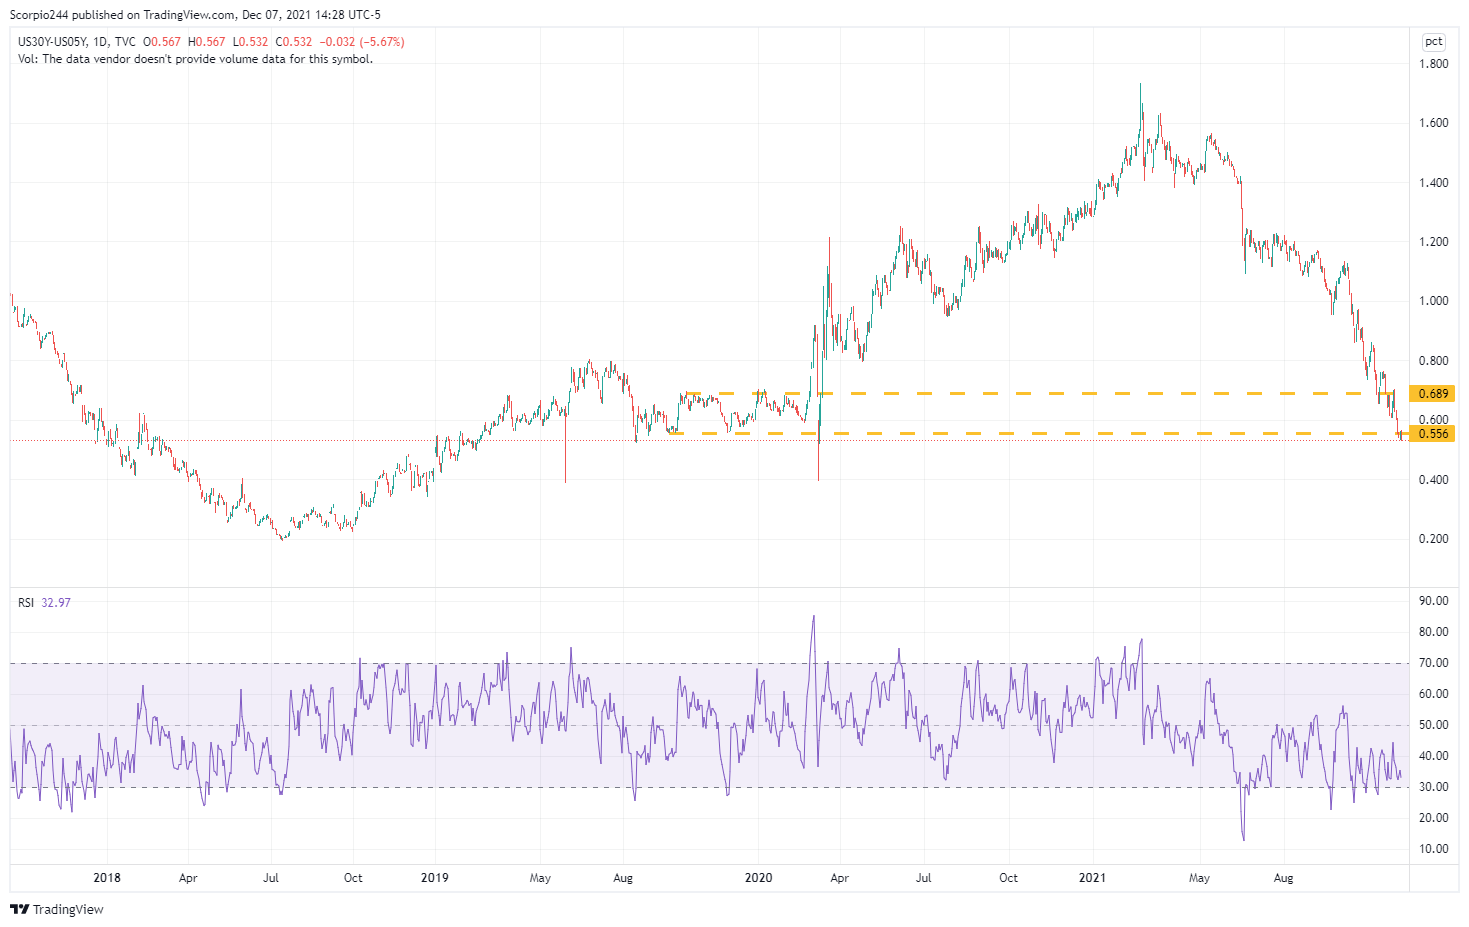Click the 0.689 orange price label
This screenshot has height=927, width=1469.
point(1433,394)
